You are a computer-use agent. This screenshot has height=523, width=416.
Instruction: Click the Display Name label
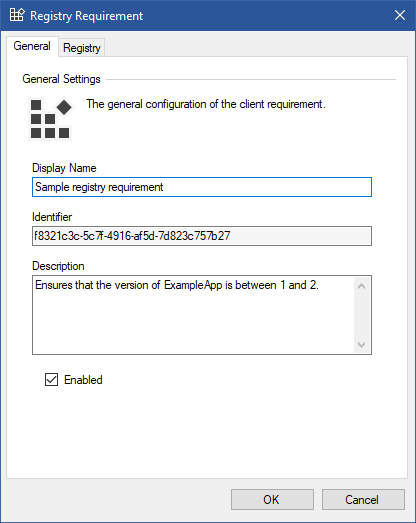click(x=64, y=168)
